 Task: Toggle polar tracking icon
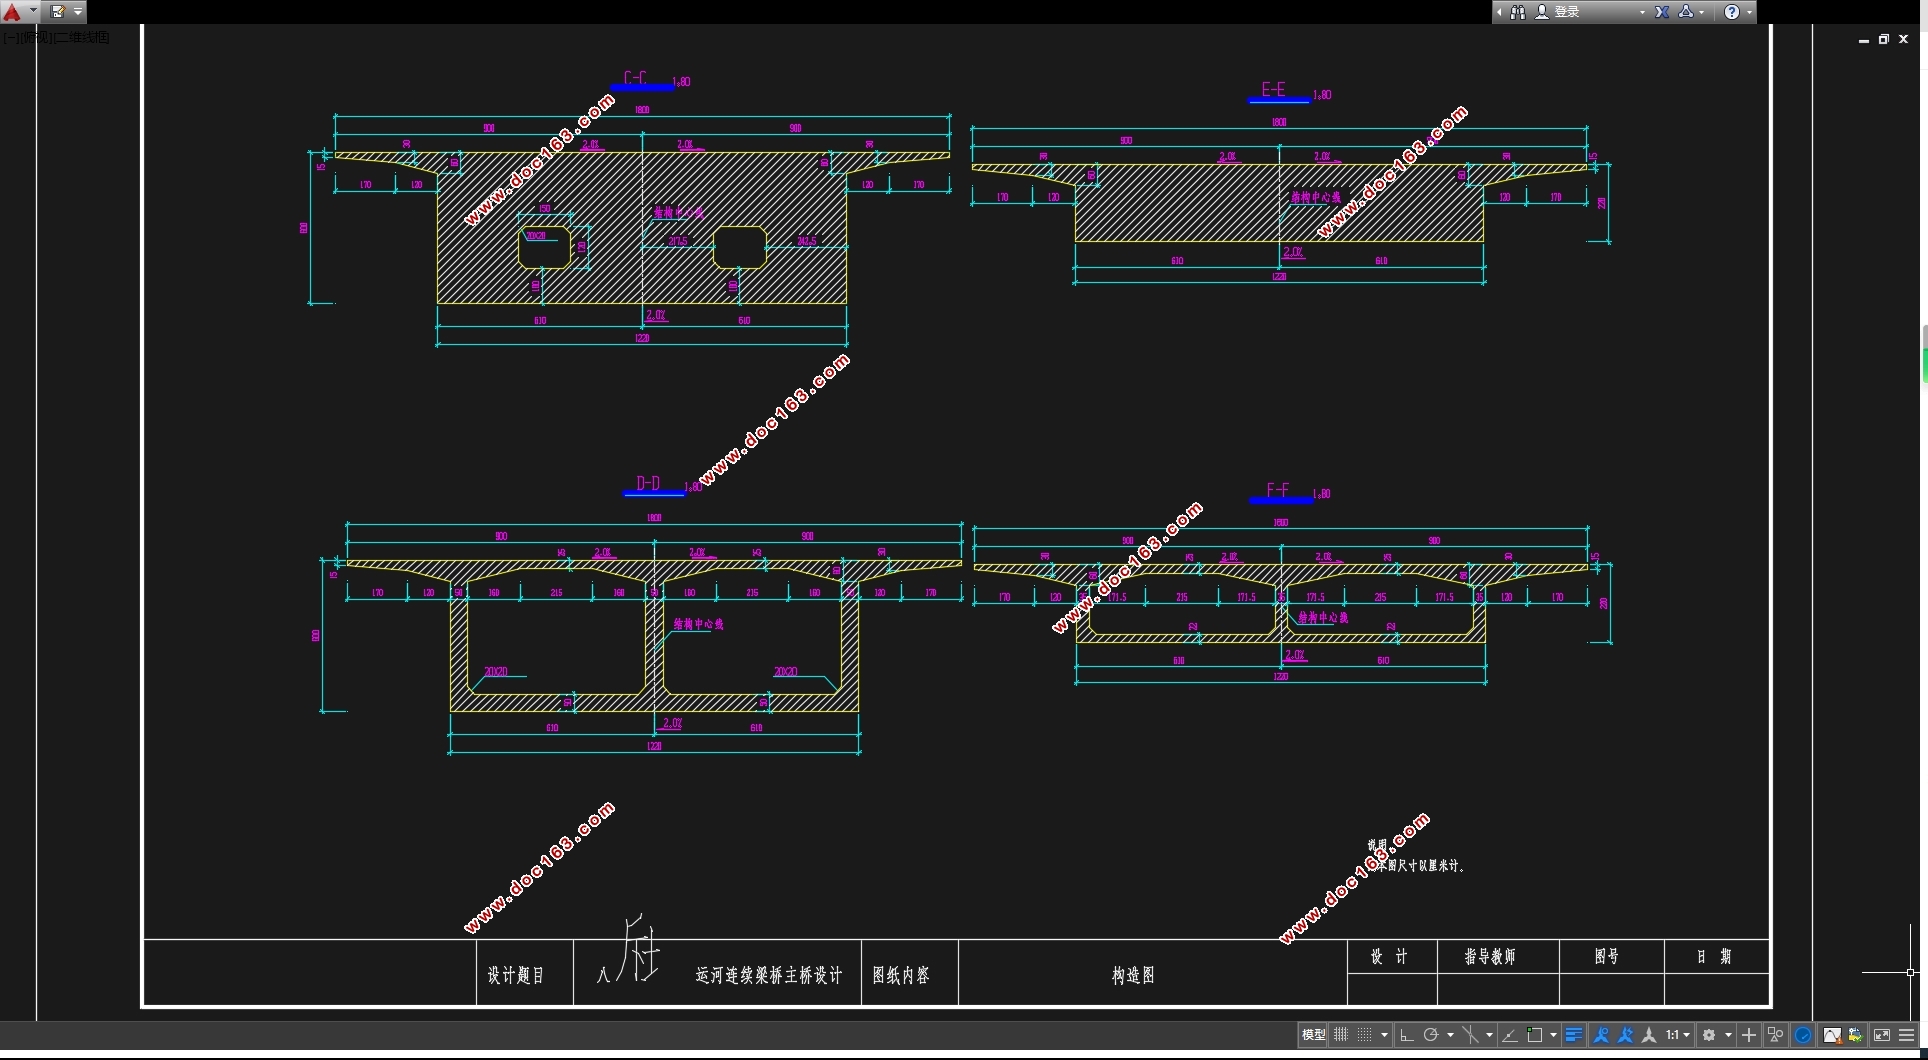[1431, 1035]
